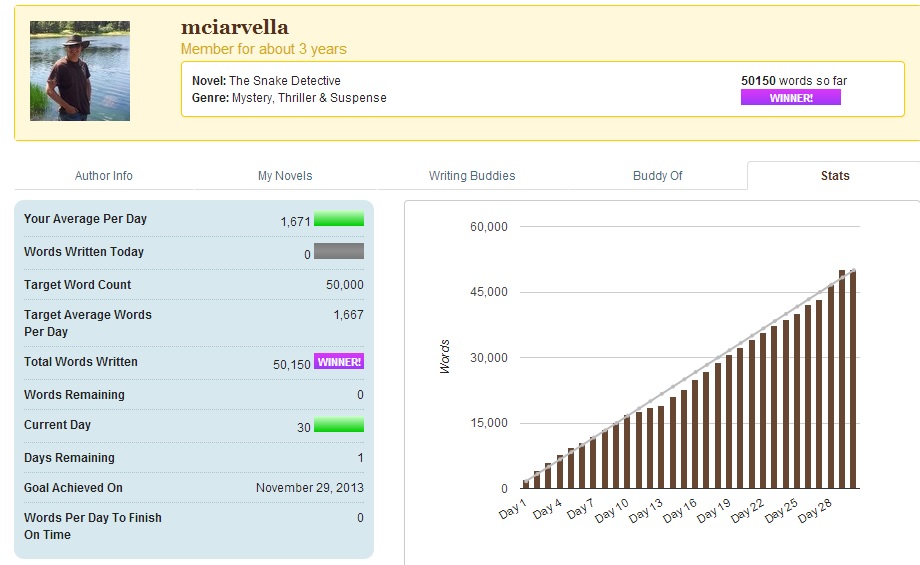
Task: Click the Mystery, Thriller & Suspense genre text
Action: point(309,98)
